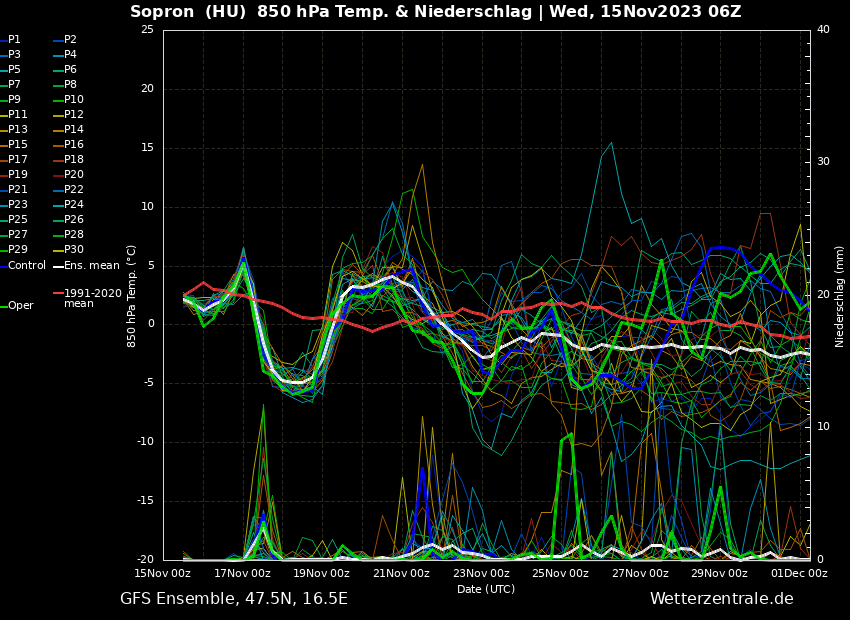850x620 pixels.
Task: Click the Sopron chart title
Action: (435, 12)
